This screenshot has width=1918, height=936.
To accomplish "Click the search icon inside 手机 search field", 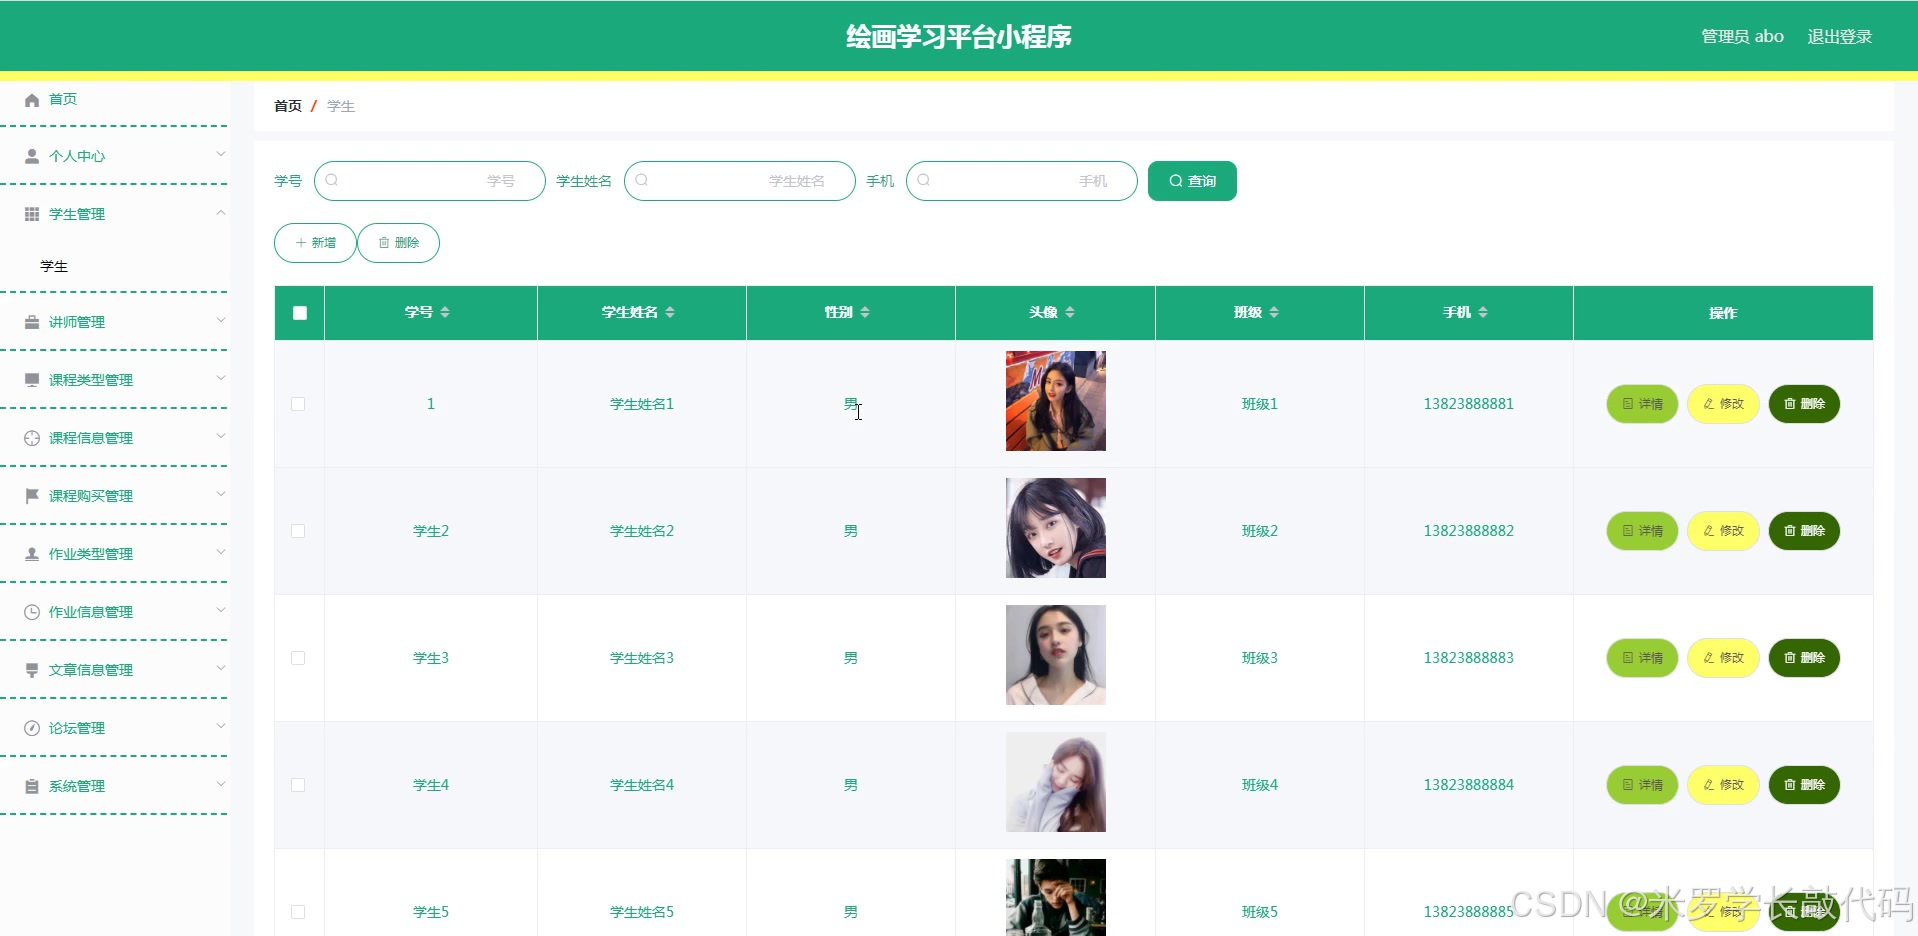I will (924, 180).
